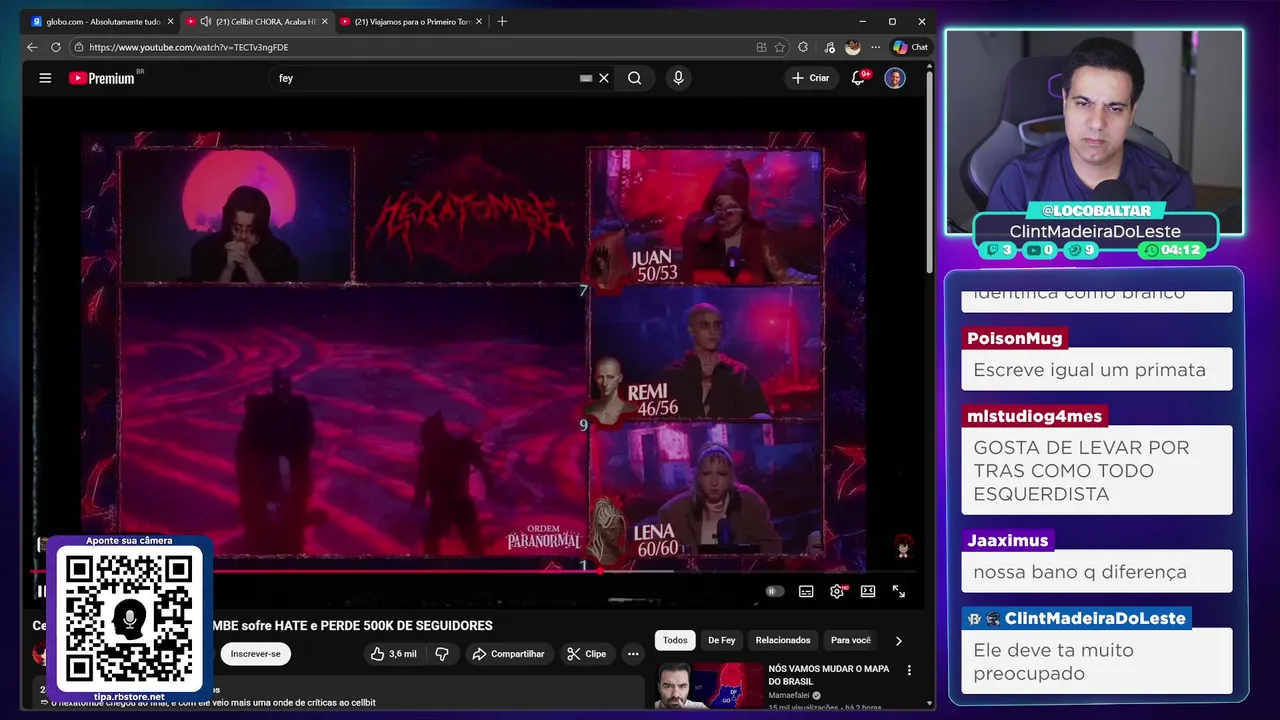Screen dimensions: 1280x720
Task: Open the NÓS VAMOS MUDAR O MAPA DO BRASIL title
Action: [828, 675]
